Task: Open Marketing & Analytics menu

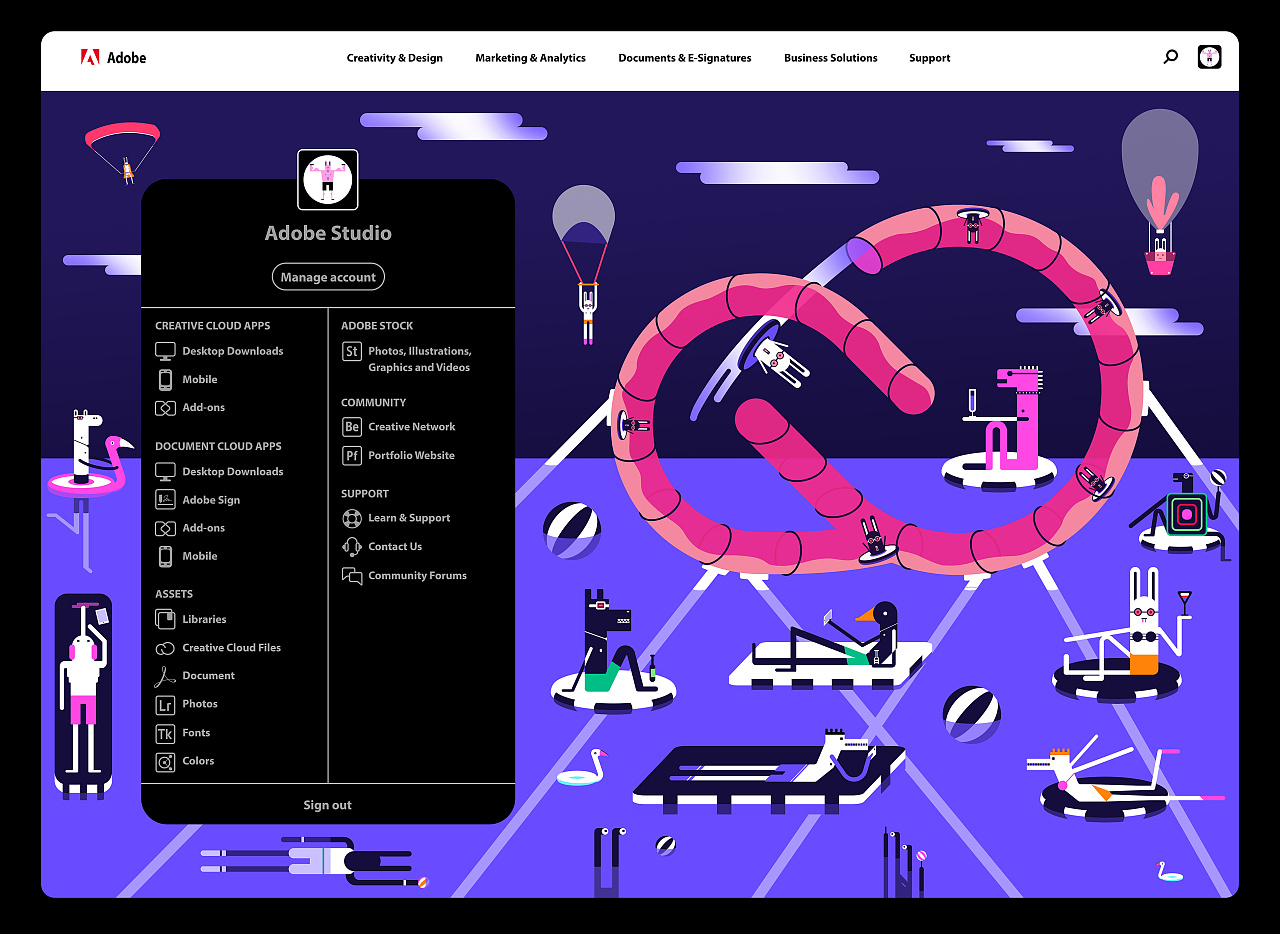Action: click(x=530, y=58)
